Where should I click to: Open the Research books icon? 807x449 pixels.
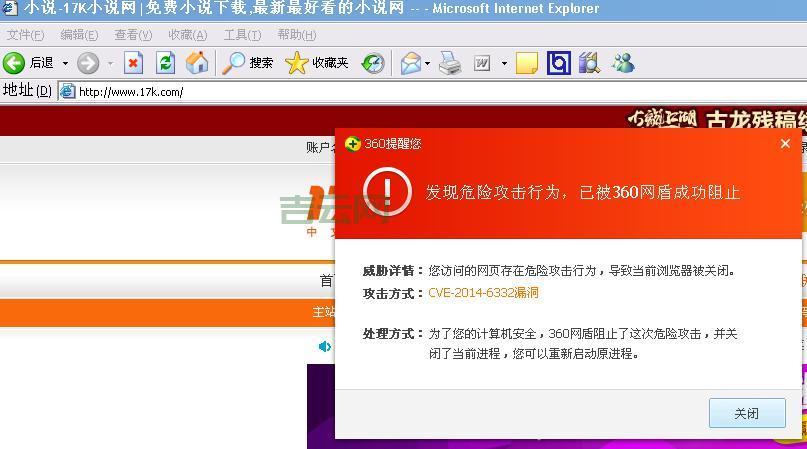pos(589,63)
